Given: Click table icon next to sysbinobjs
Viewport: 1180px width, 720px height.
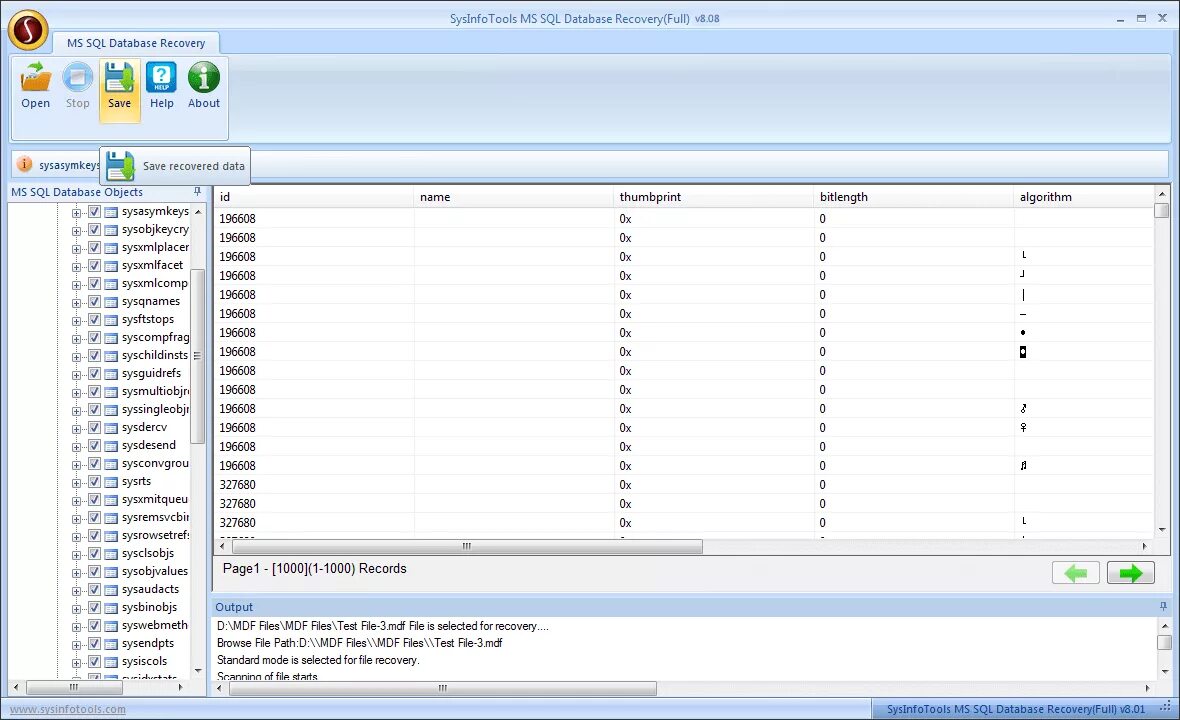Looking at the screenshot, I should [x=111, y=608].
